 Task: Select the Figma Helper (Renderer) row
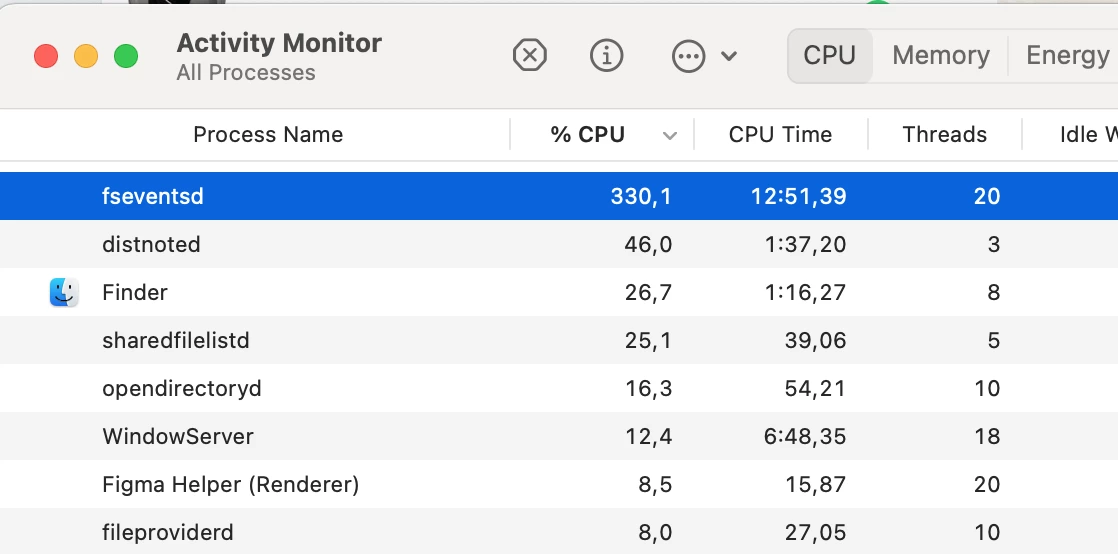coord(559,485)
